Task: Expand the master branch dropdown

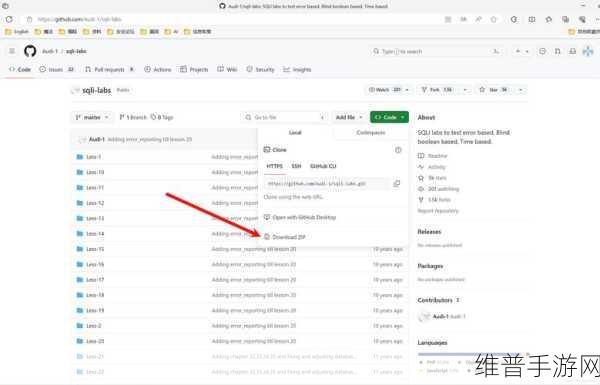Action: (x=92, y=117)
